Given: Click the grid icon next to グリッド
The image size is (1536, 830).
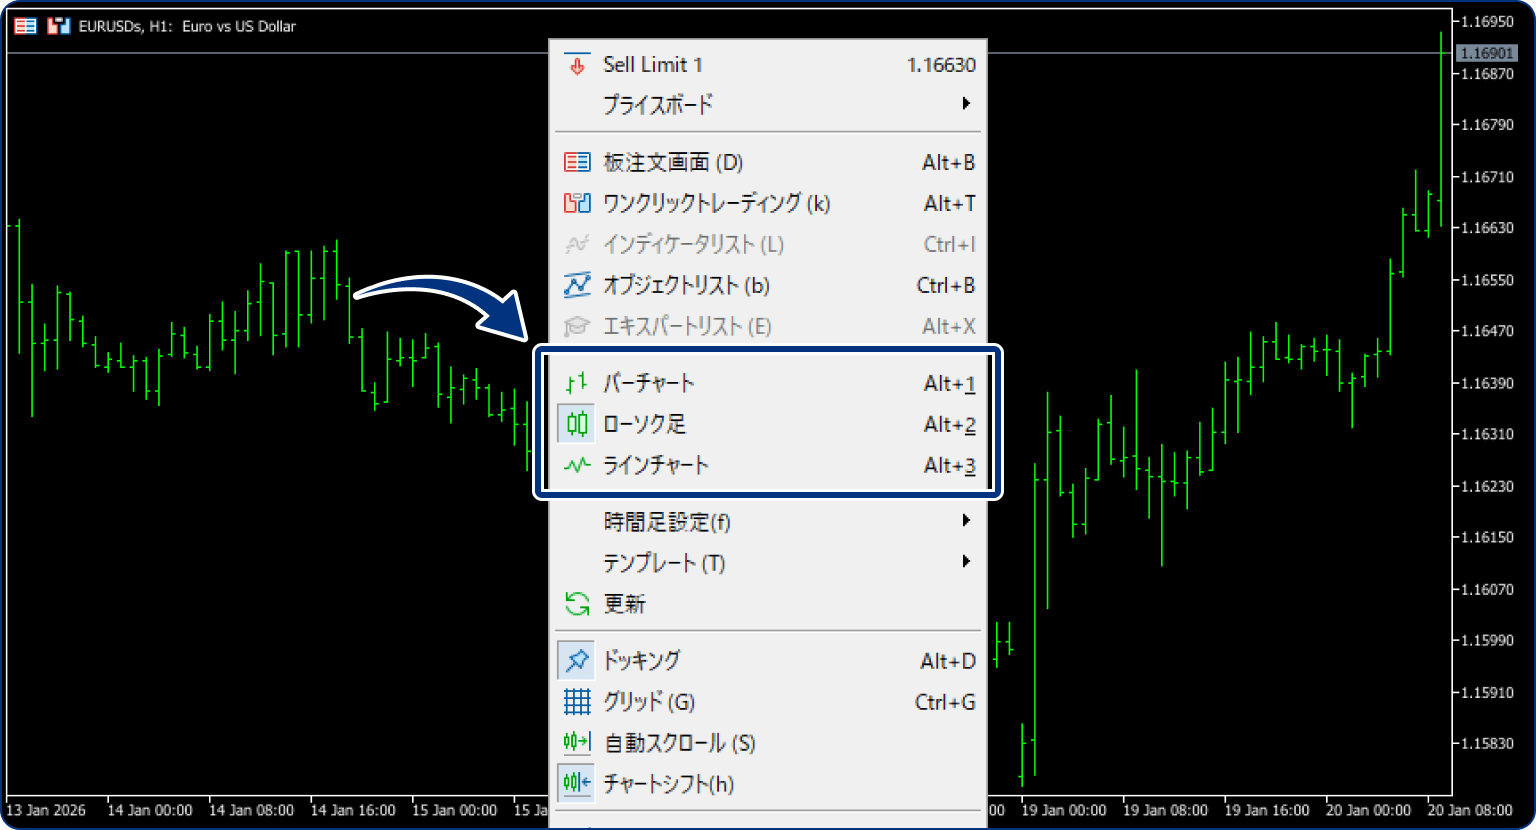Looking at the screenshot, I should click(x=576, y=702).
